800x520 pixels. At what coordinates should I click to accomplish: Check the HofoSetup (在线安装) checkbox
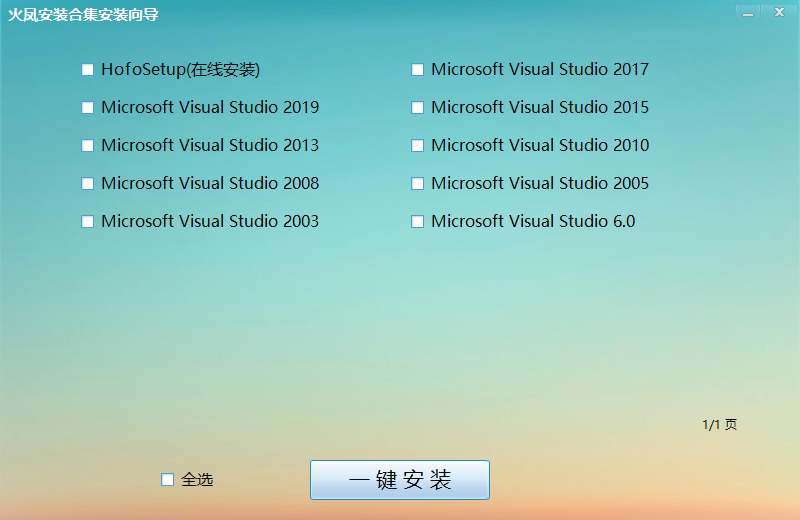(x=88, y=70)
